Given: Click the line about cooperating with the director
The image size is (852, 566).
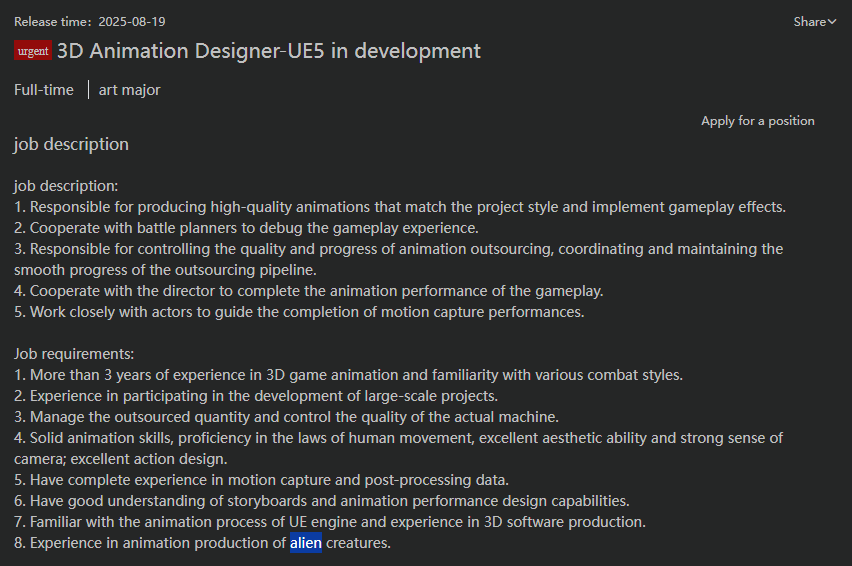Looking at the screenshot, I should (x=309, y=291).
